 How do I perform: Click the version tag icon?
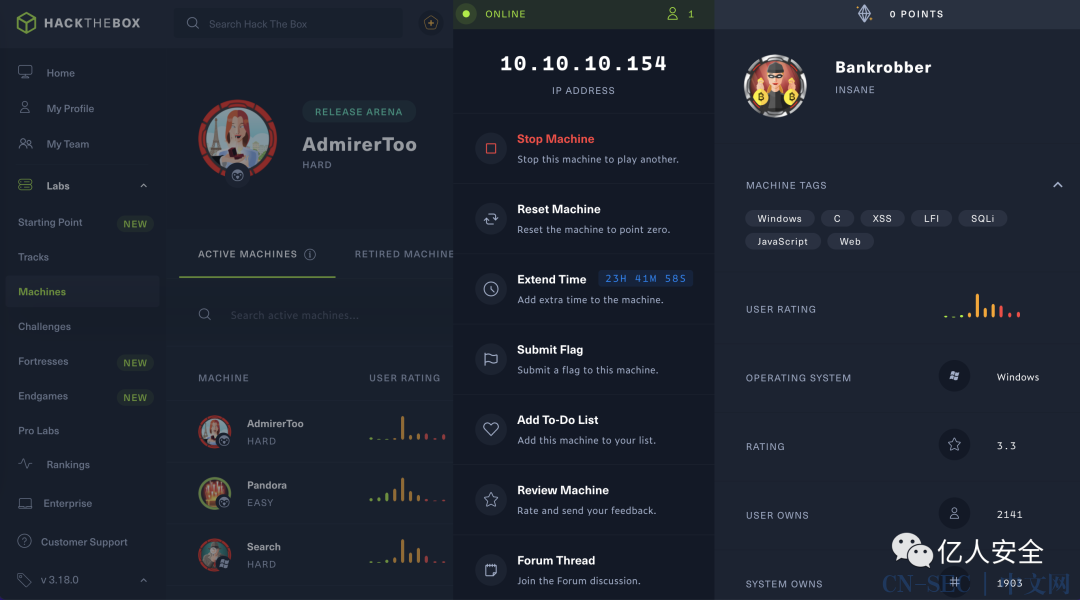25,580
